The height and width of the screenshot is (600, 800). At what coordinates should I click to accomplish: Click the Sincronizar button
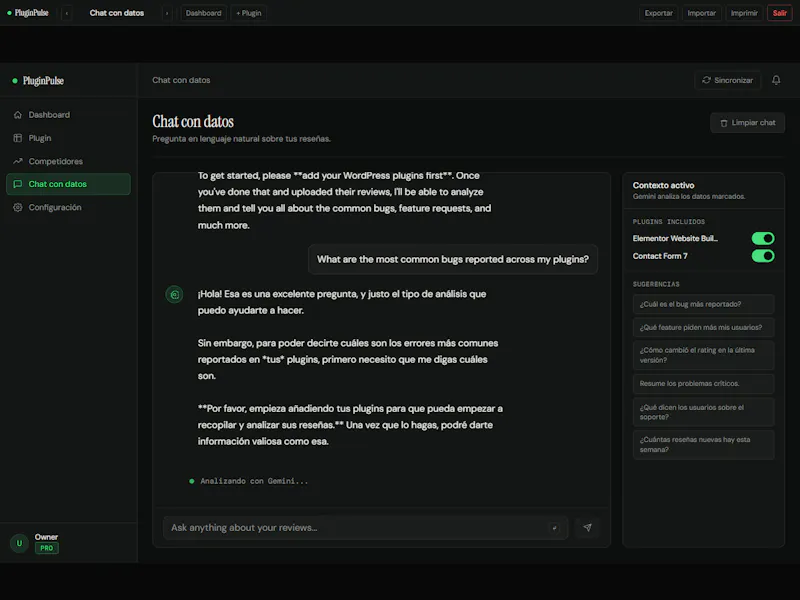pyautogui.click(x=728, y=80)
